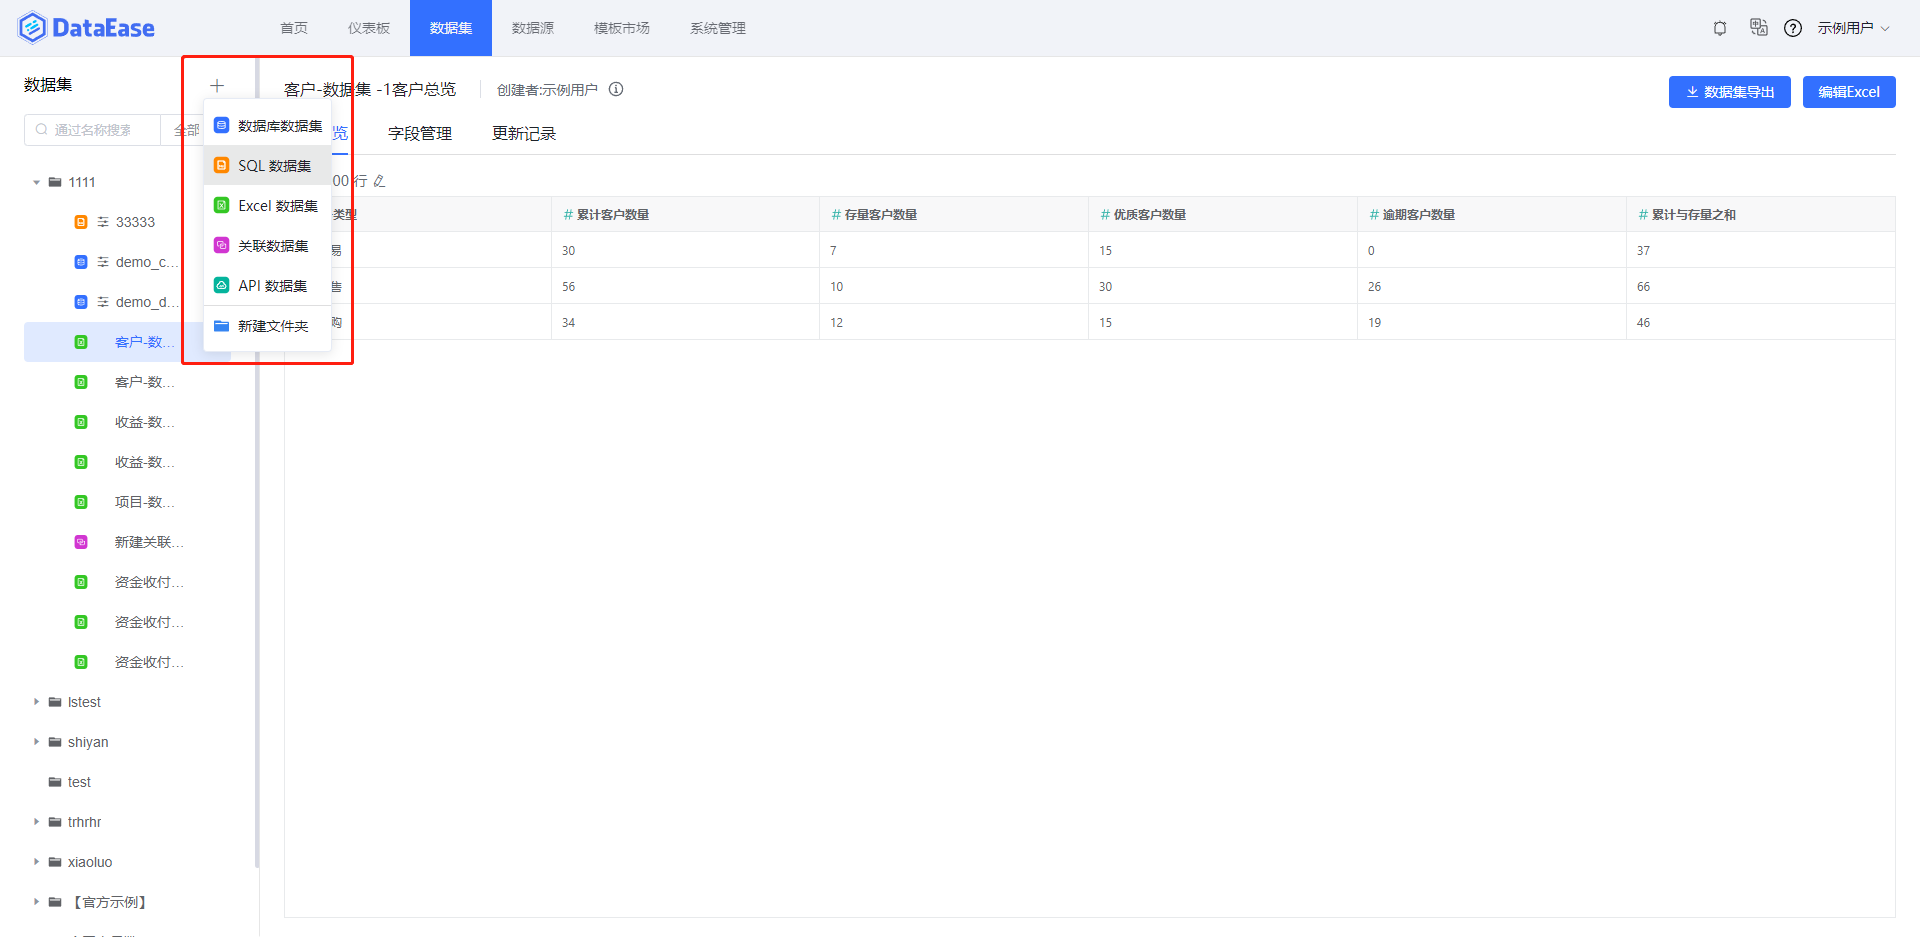The image size is (1920, 937).
Task: Click the 累计客户数量 column header
Action: click(x=685, y=214)
